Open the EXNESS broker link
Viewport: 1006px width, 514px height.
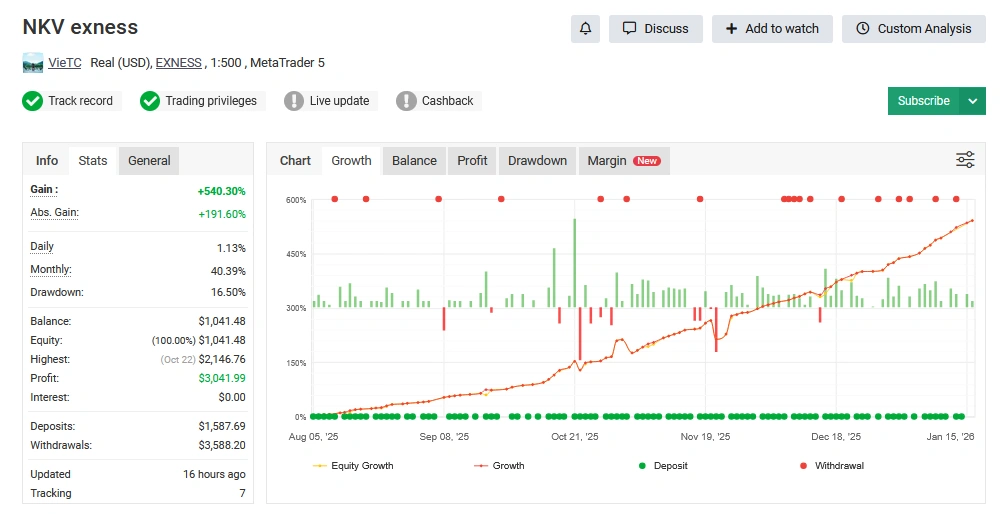coord(178,63)
